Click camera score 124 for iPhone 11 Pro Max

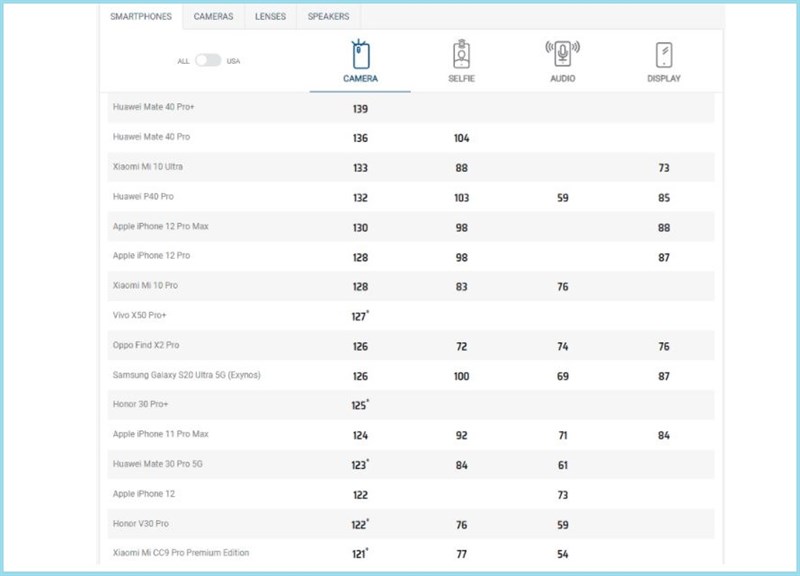pos(360,436)
